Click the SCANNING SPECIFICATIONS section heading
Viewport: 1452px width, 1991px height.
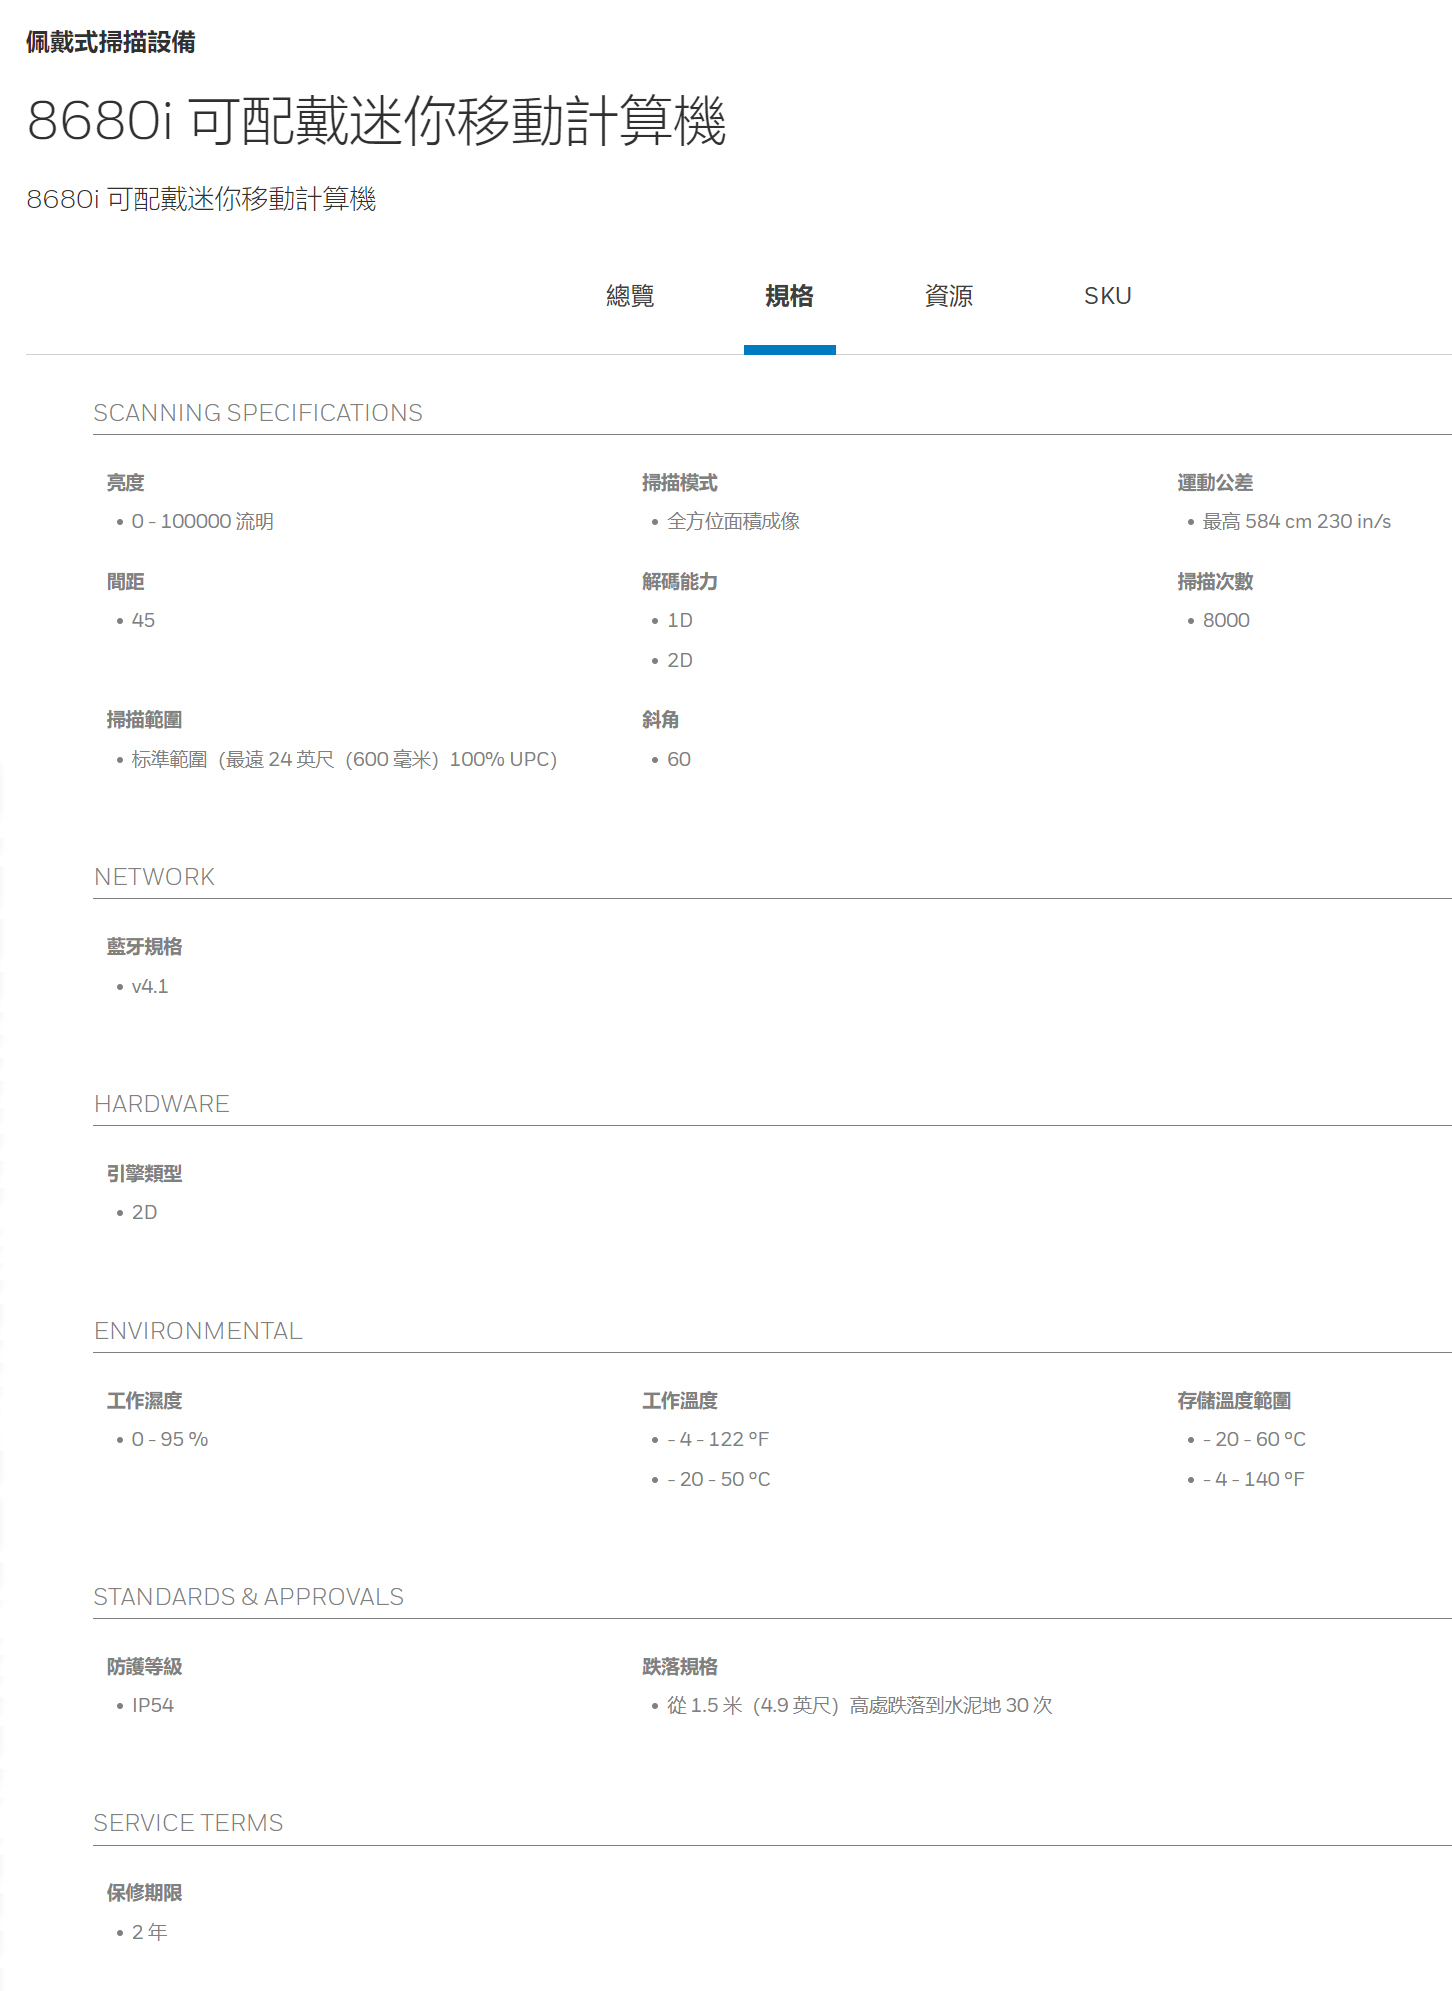click(x=258, y=413)
